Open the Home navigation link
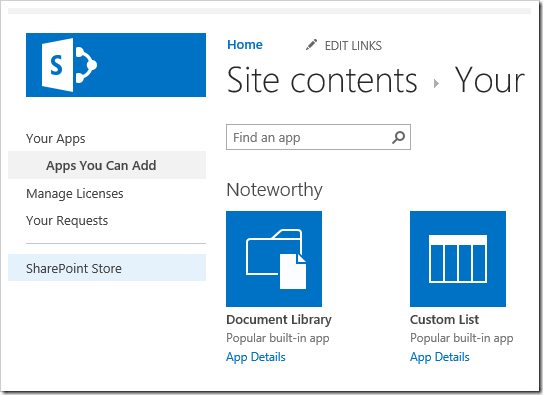Viewport: 543px width, 395px height. [245, 45]
